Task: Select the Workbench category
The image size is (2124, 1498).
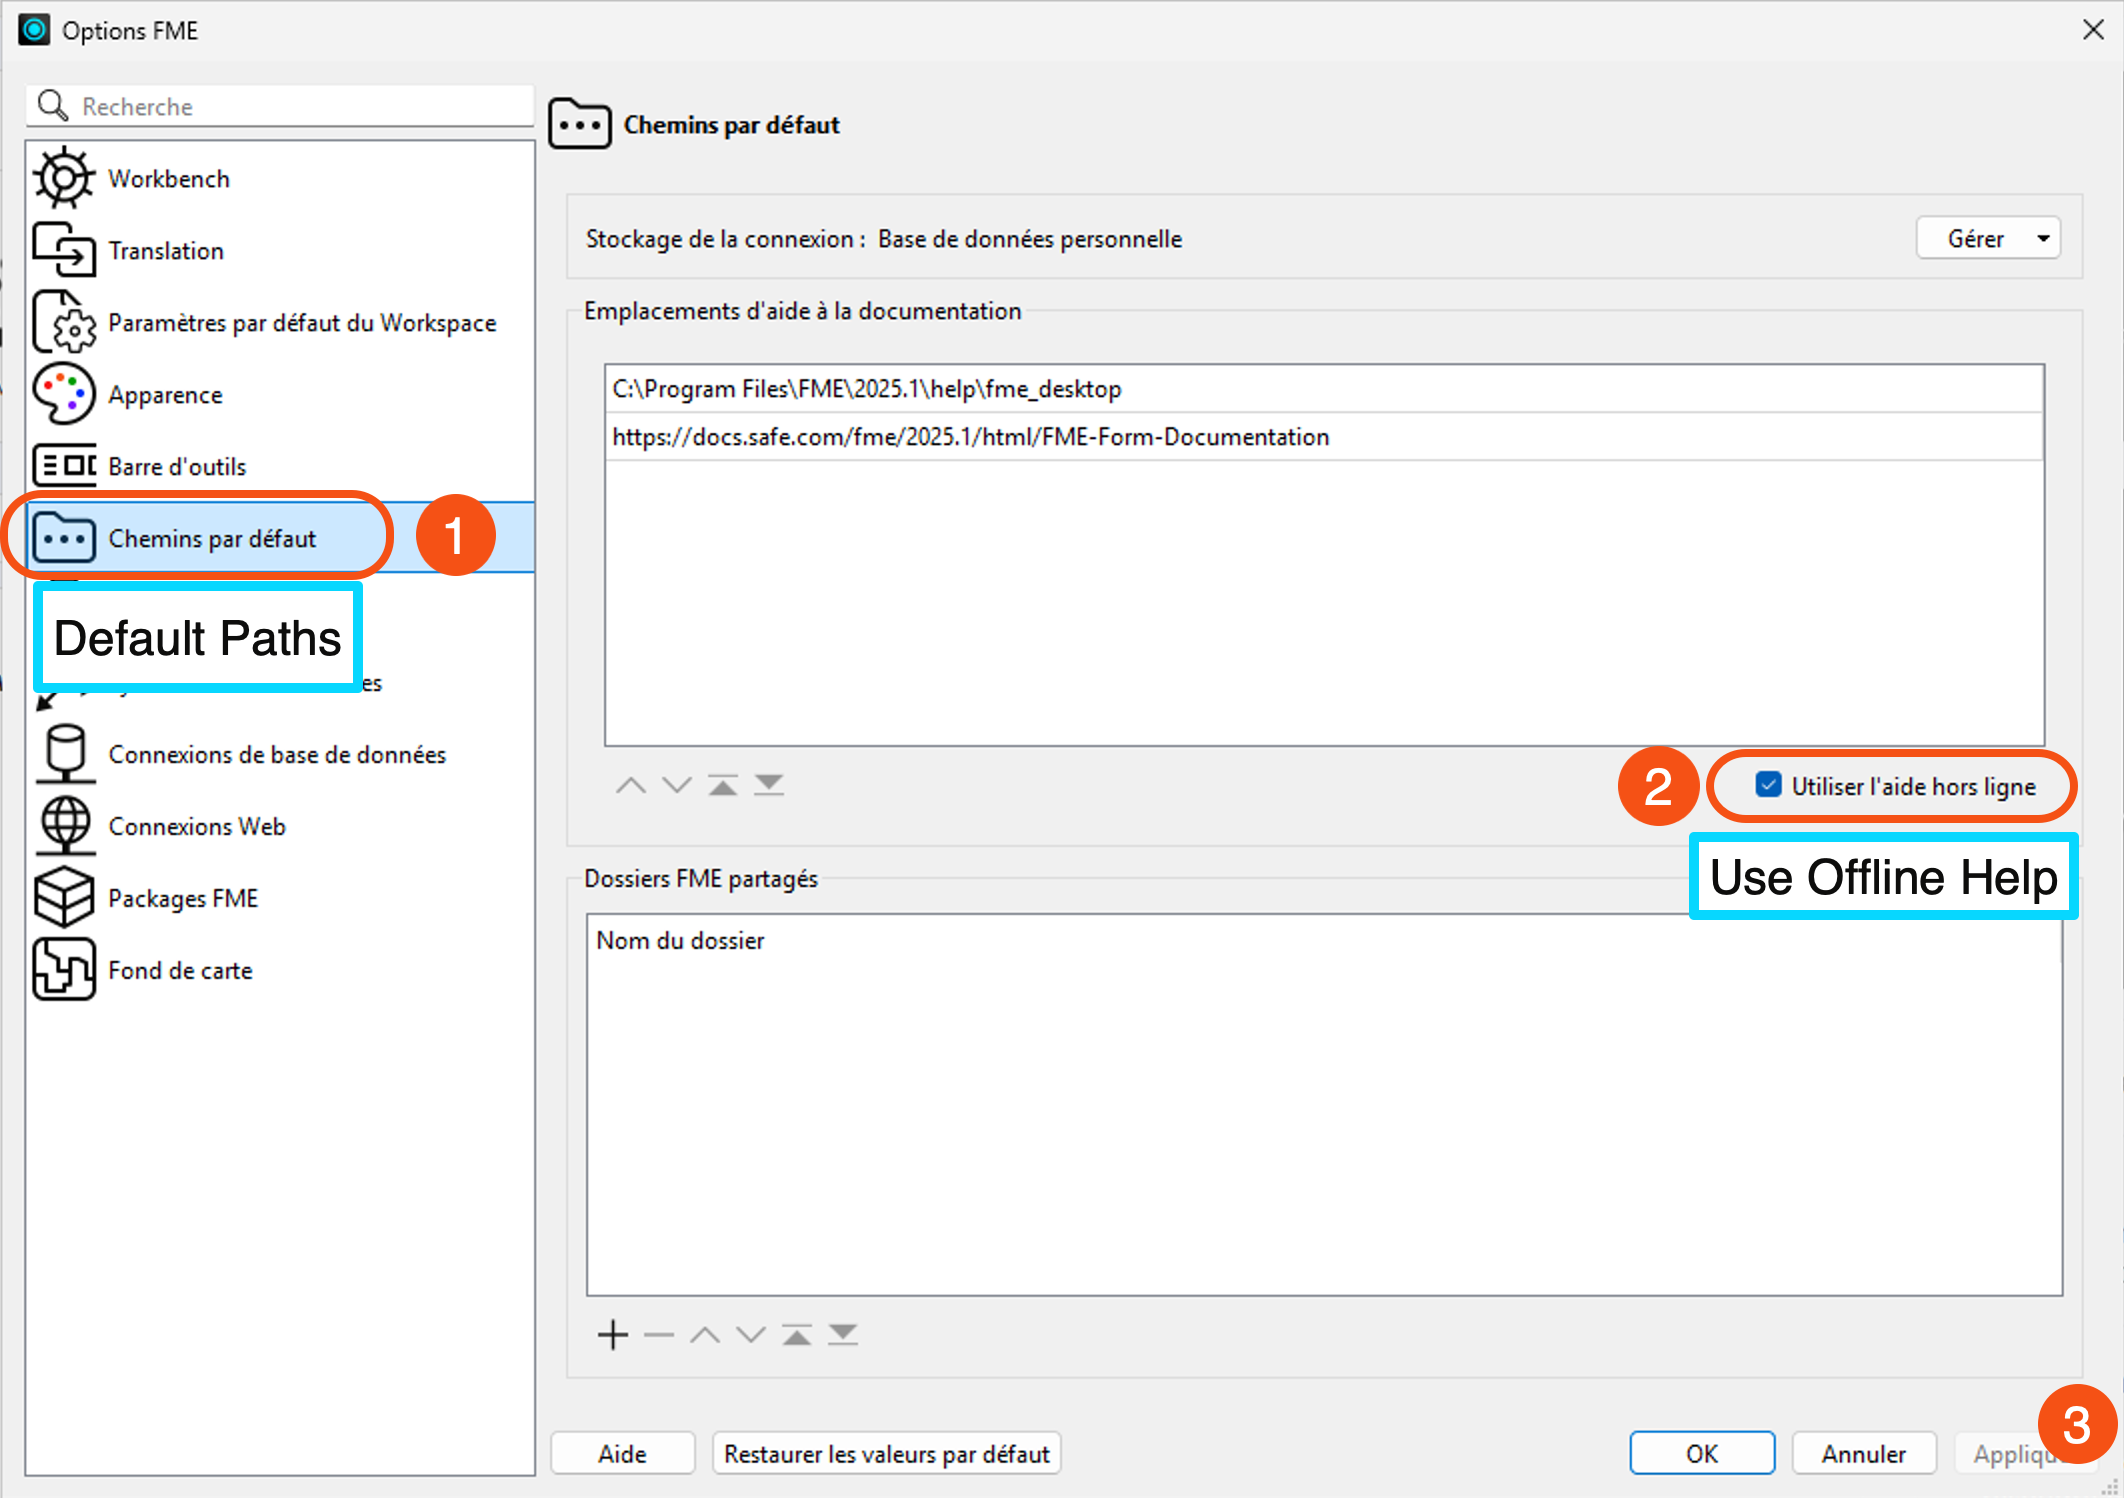Action: pos(280,178)
